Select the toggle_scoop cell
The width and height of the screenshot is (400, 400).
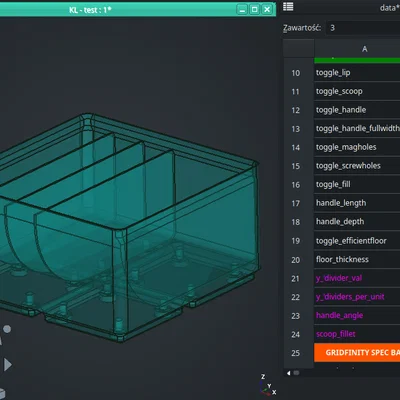pos(357,91)
